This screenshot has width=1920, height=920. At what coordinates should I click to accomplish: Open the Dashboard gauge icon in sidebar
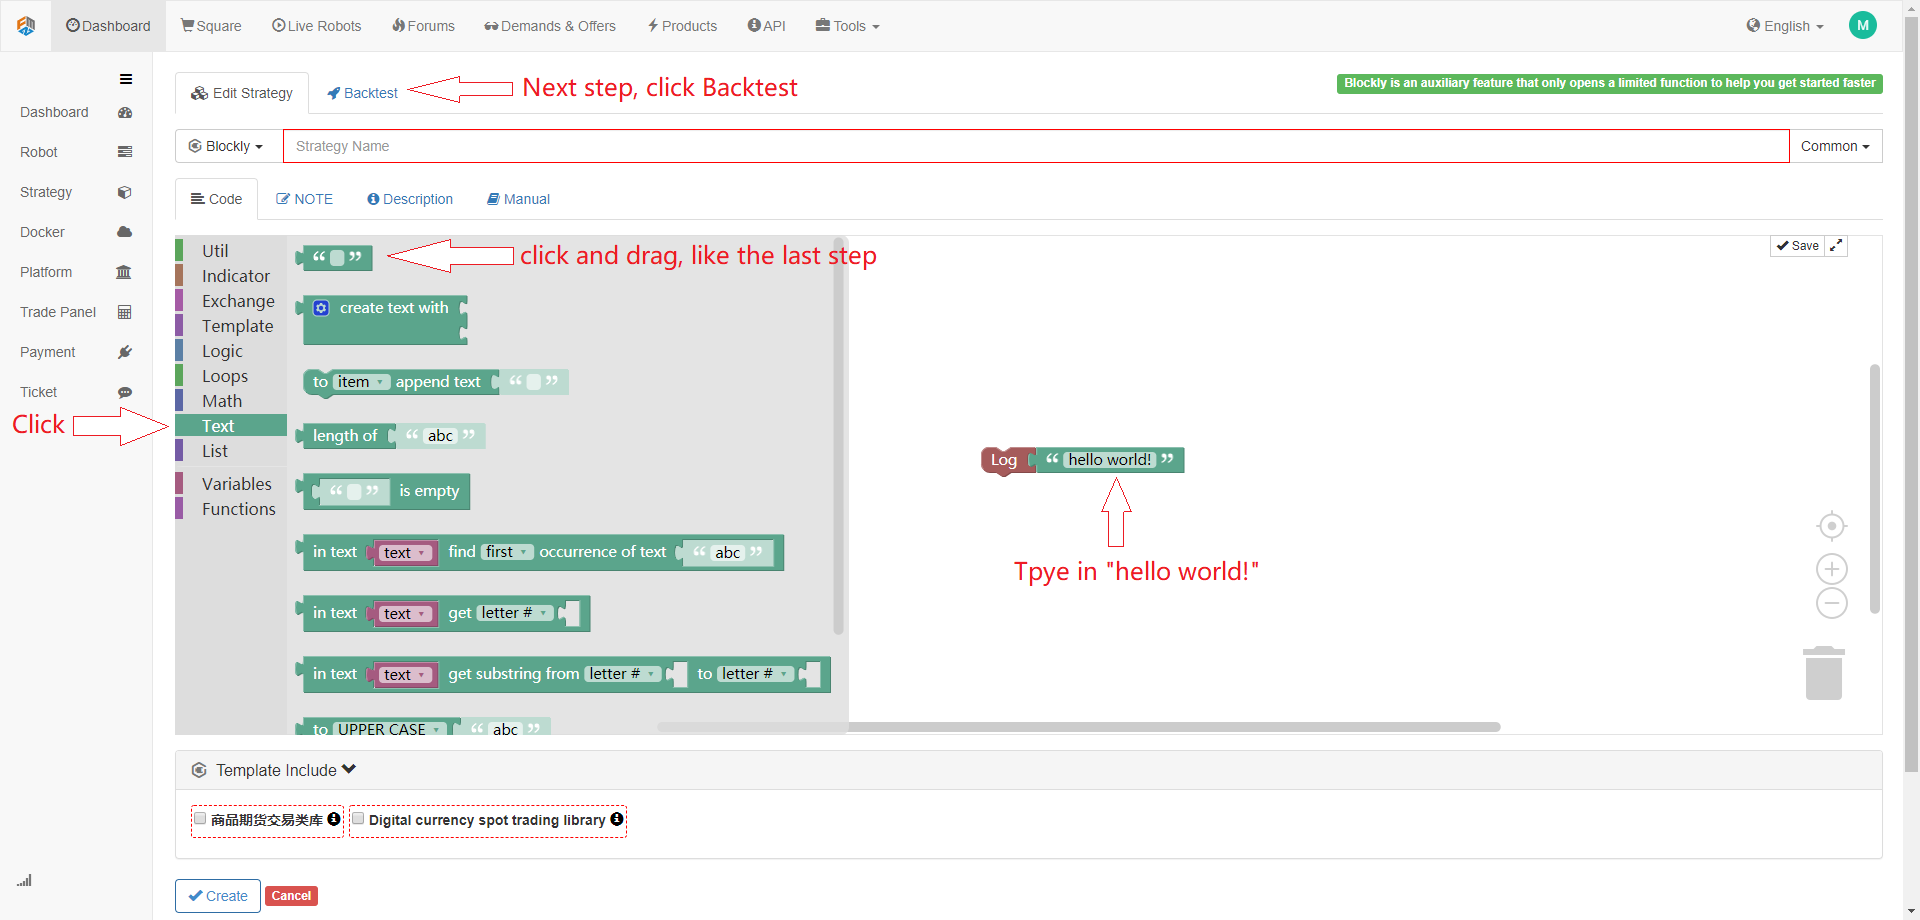click(x=125, y=113)
